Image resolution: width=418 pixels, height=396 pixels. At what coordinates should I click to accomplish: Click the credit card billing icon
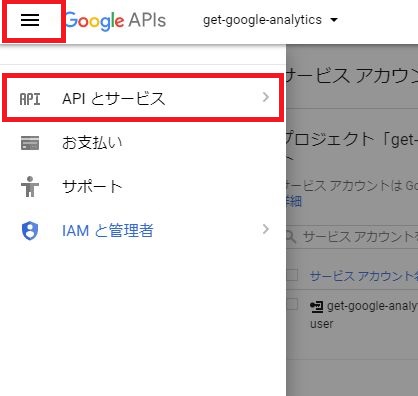coord(30,143)
